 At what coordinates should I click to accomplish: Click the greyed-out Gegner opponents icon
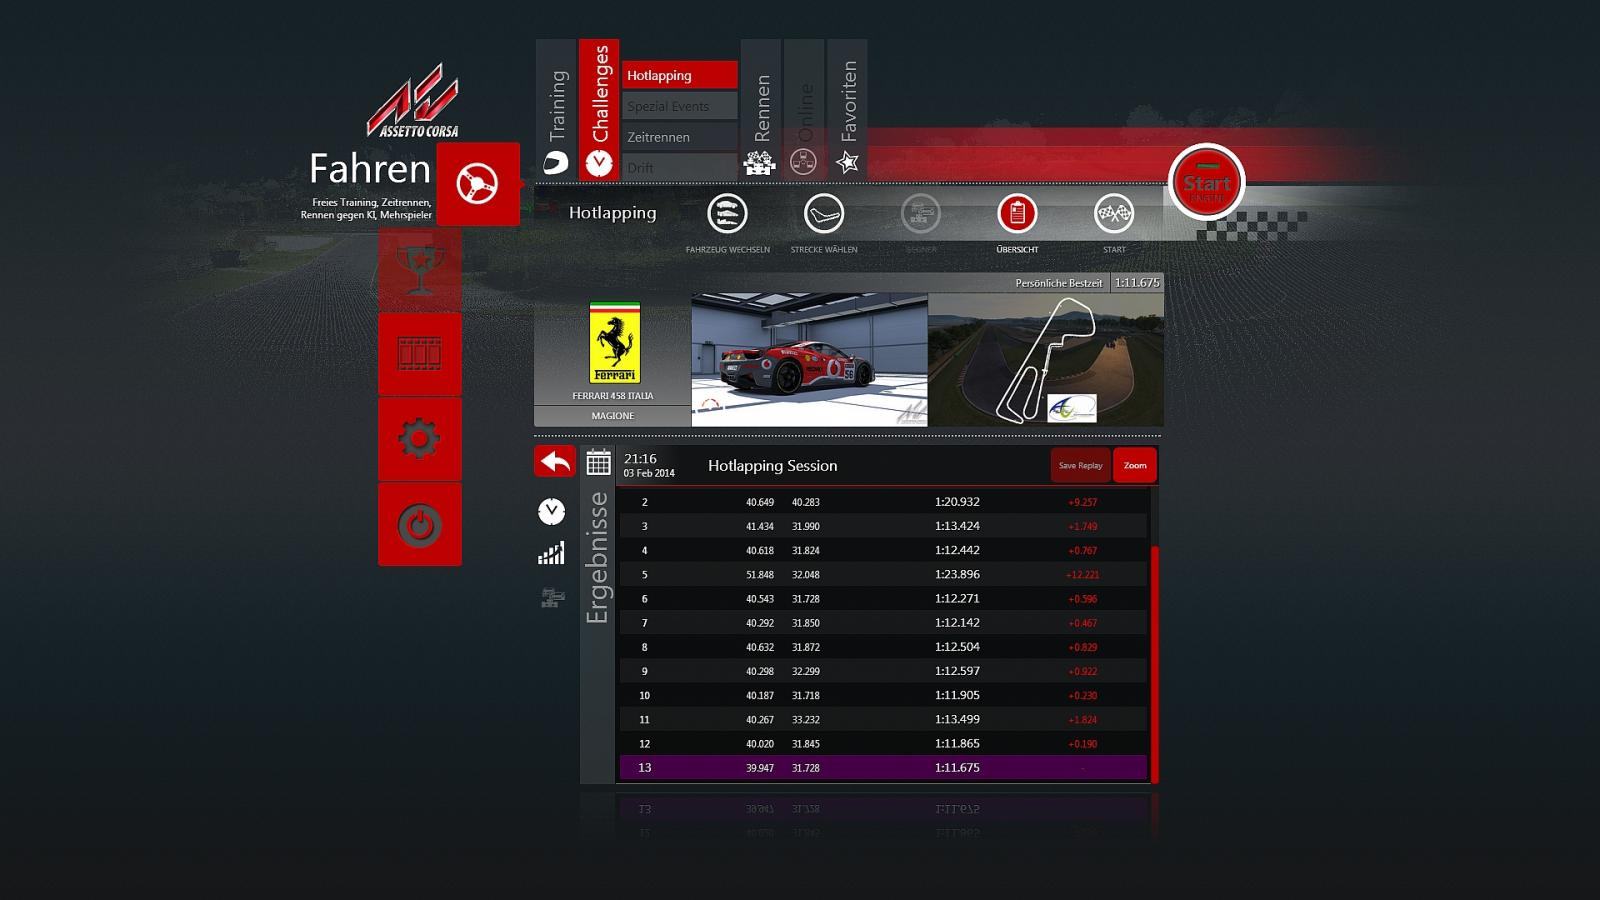coord(921,213)
